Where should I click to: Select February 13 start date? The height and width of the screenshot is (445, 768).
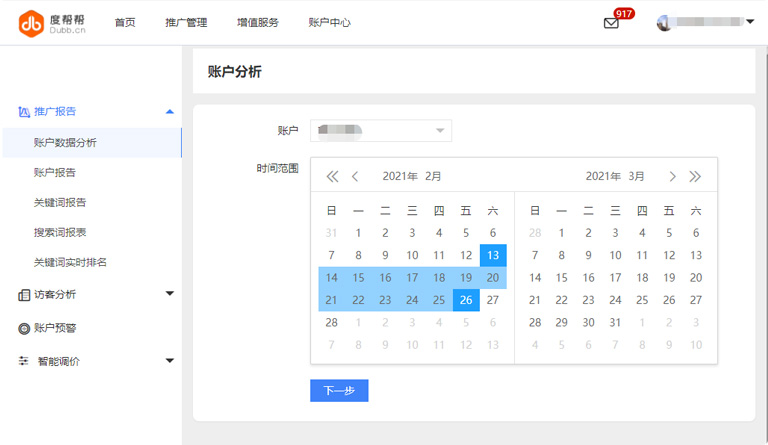pos(492,256)
